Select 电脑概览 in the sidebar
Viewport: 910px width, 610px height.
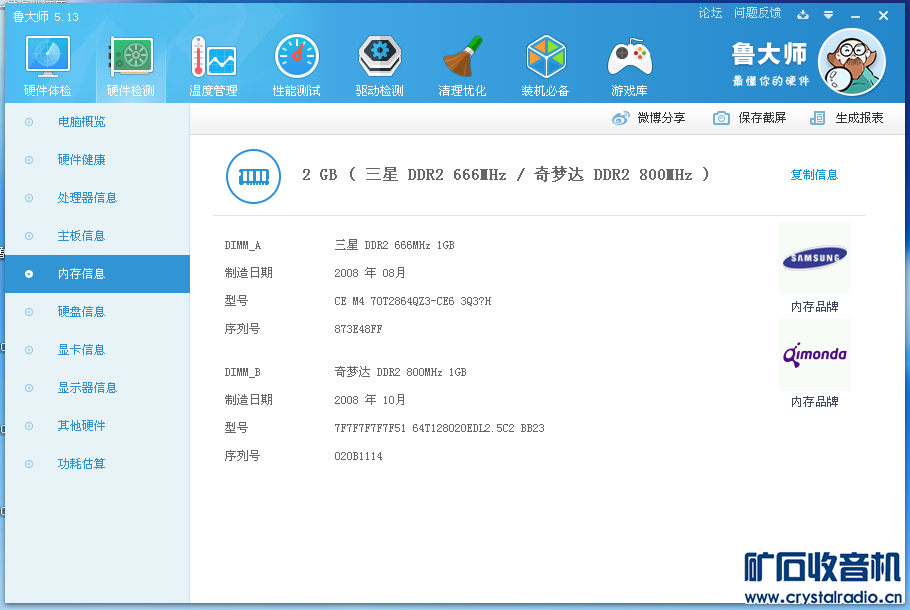[81, 122]
